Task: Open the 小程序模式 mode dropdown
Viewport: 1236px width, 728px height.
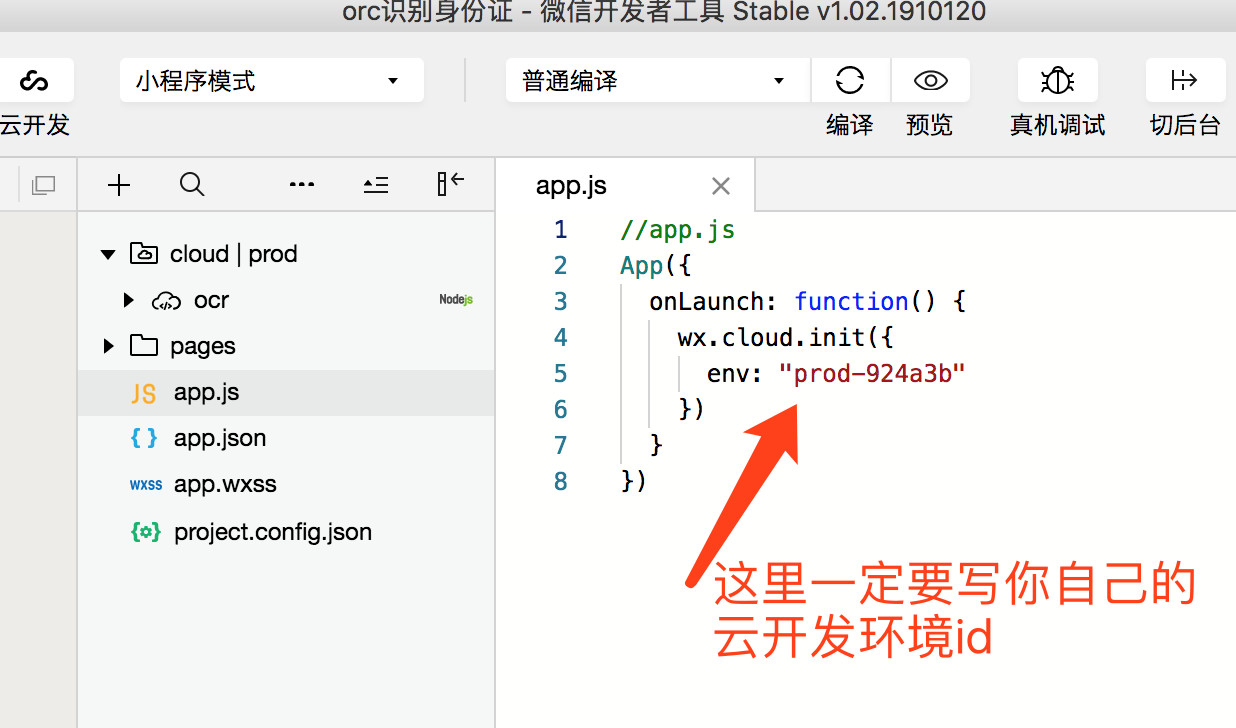Action: 271,81
